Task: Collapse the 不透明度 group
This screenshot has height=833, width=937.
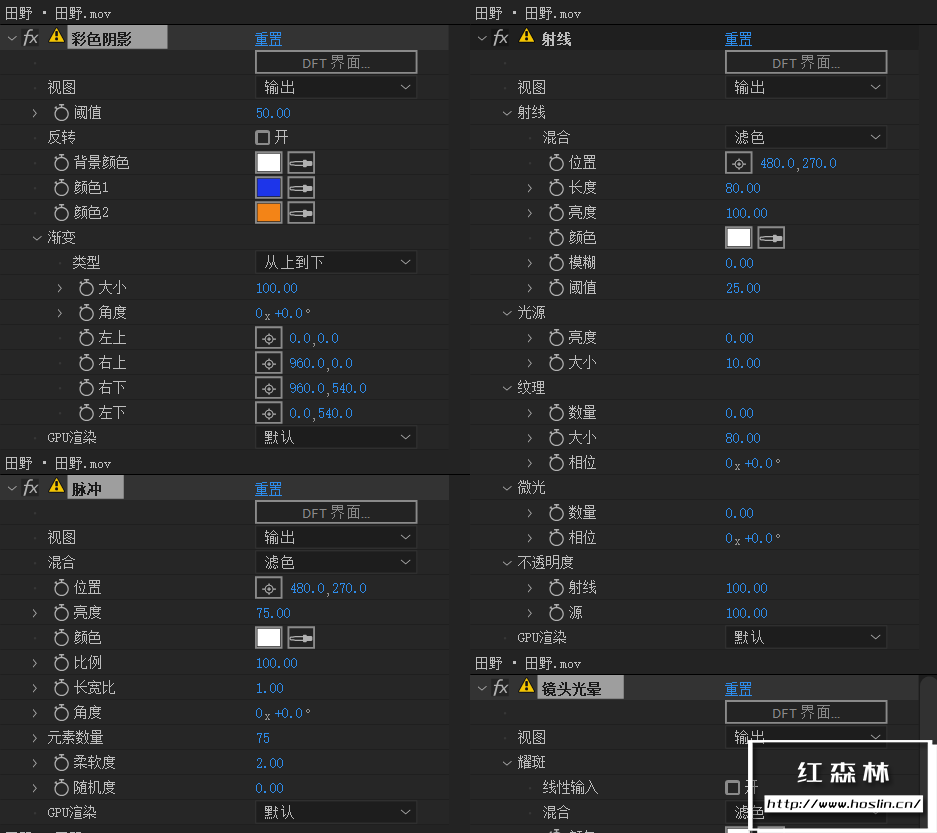Action: coord(507,563)
